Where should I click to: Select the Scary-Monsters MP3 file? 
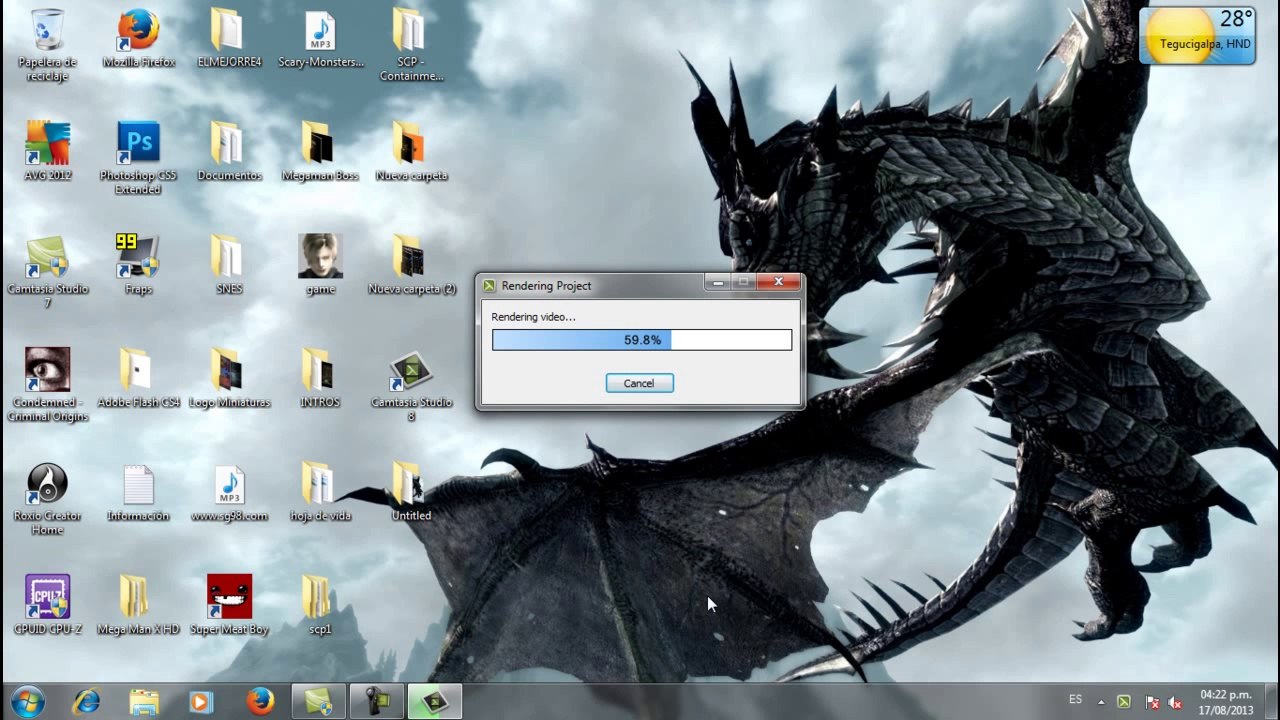pos(320,39)
